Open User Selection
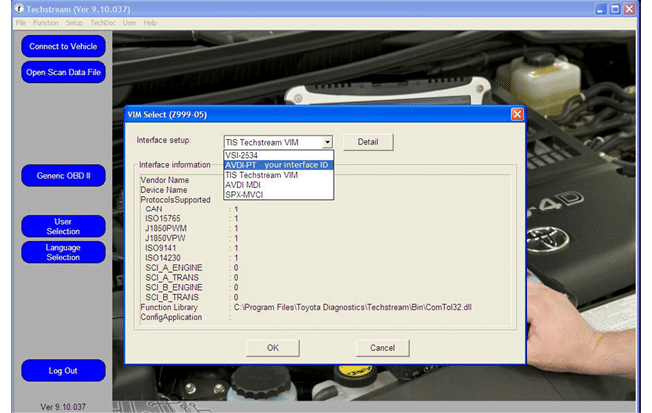The height and width of the screenshot is (413, 652). (x=63, y=226)
